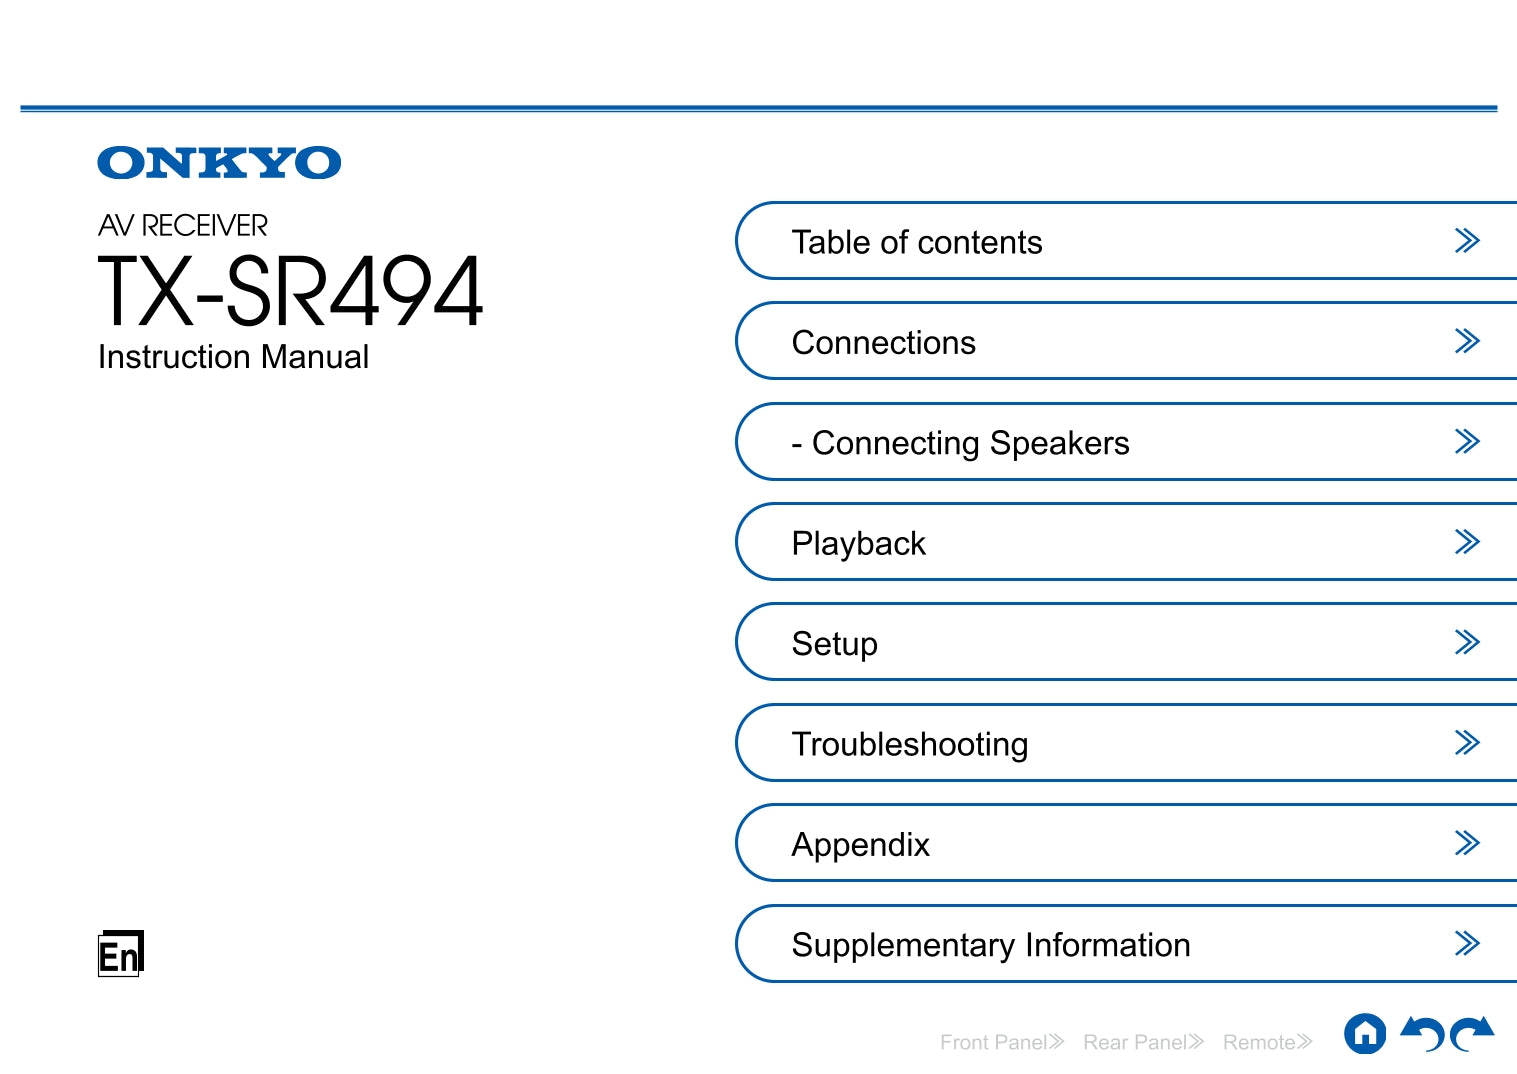The width and height of the screenshot is (1517, 1074).
Task: Click the forward arrow icon
Action: point(1472,1034)
